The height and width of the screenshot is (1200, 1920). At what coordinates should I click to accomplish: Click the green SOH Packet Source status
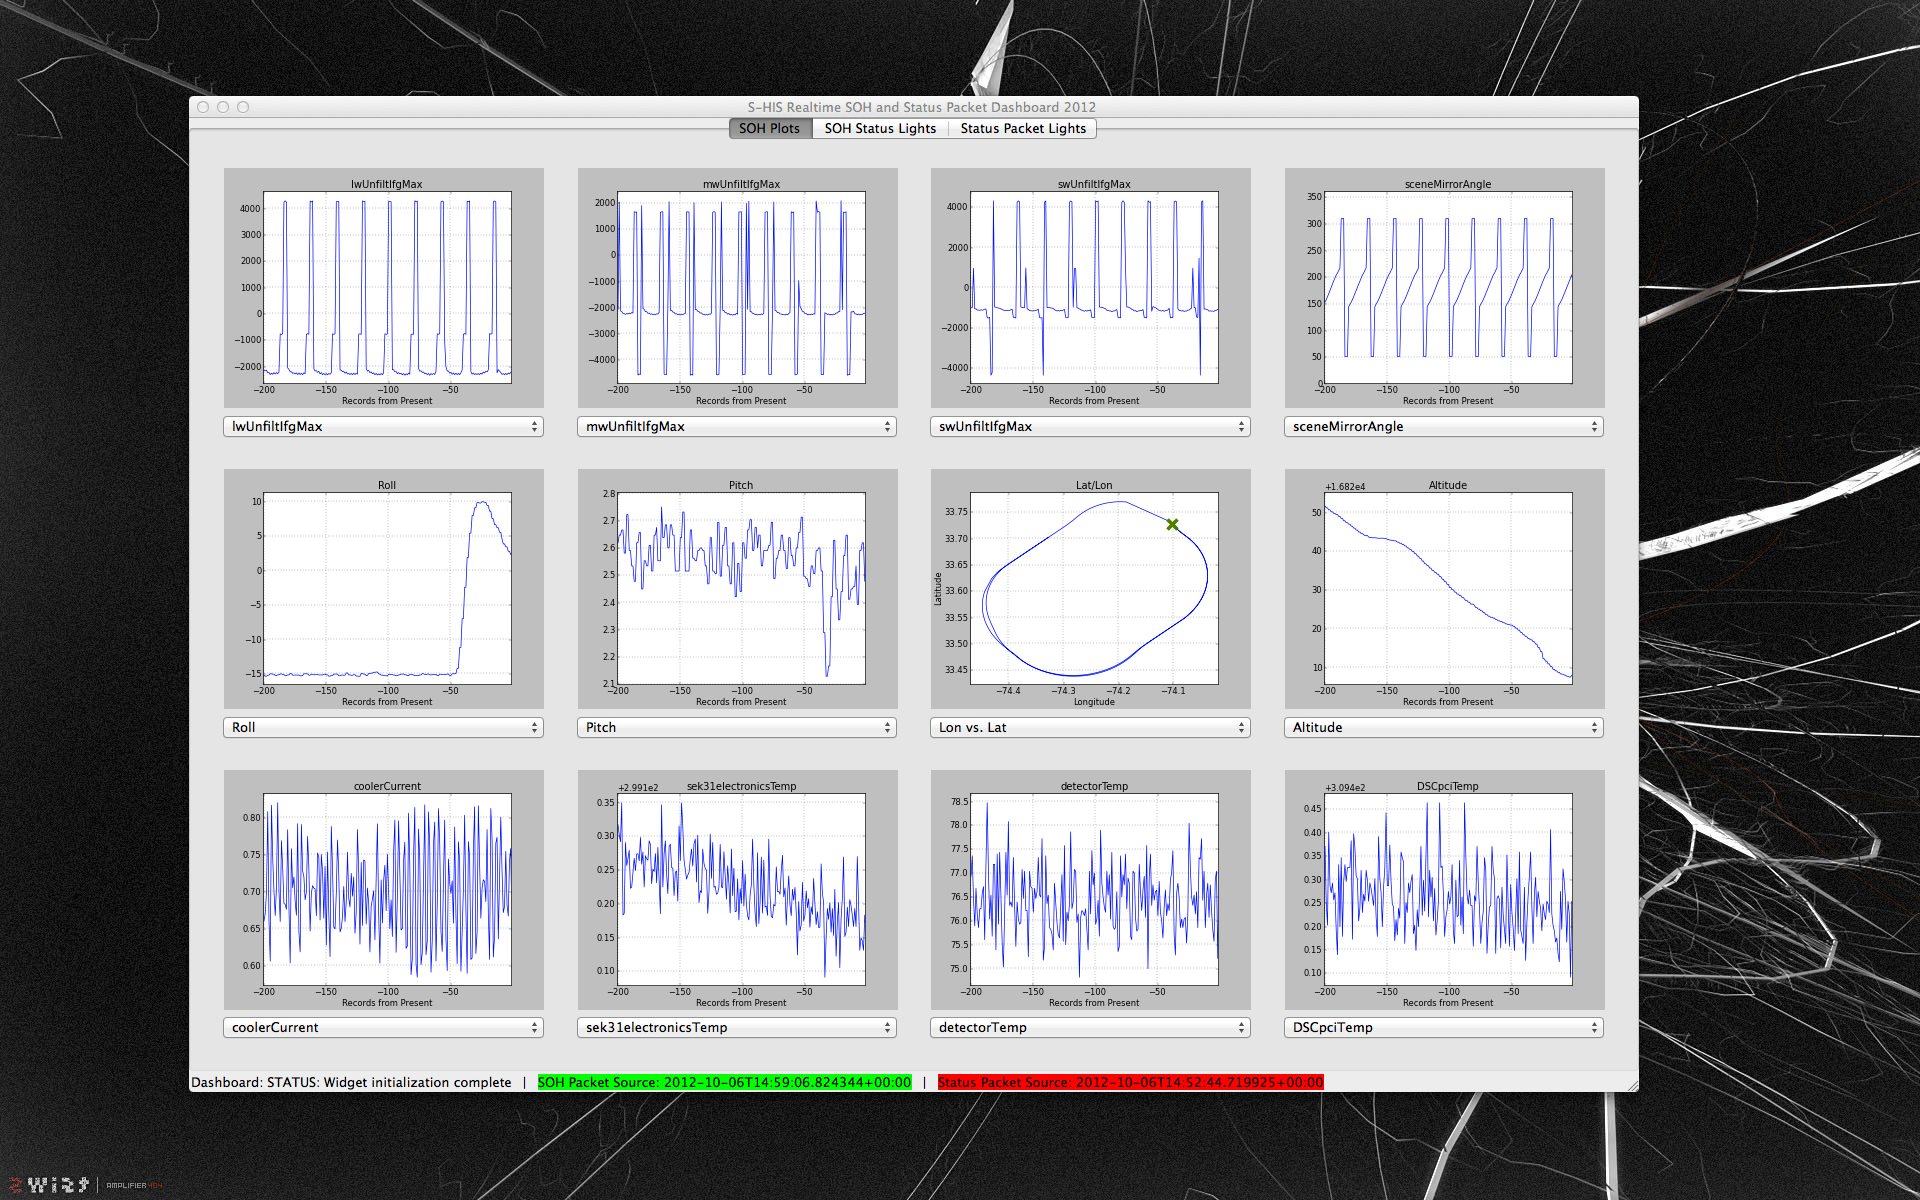(724, 1082)
